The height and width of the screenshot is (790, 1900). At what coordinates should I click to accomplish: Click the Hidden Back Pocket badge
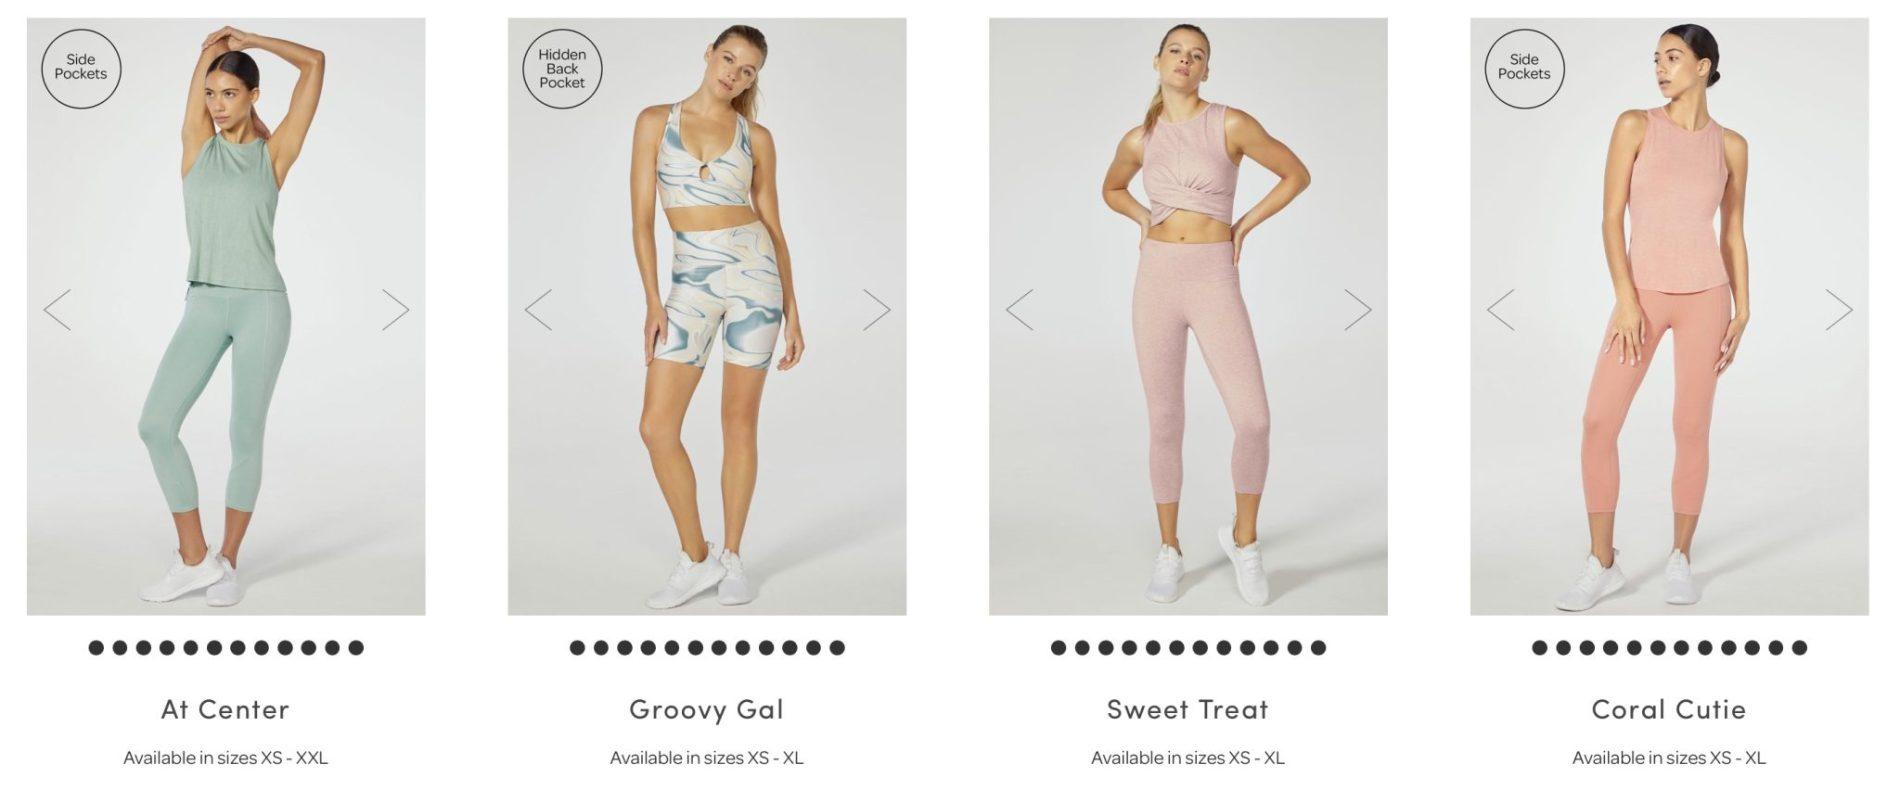562,68
